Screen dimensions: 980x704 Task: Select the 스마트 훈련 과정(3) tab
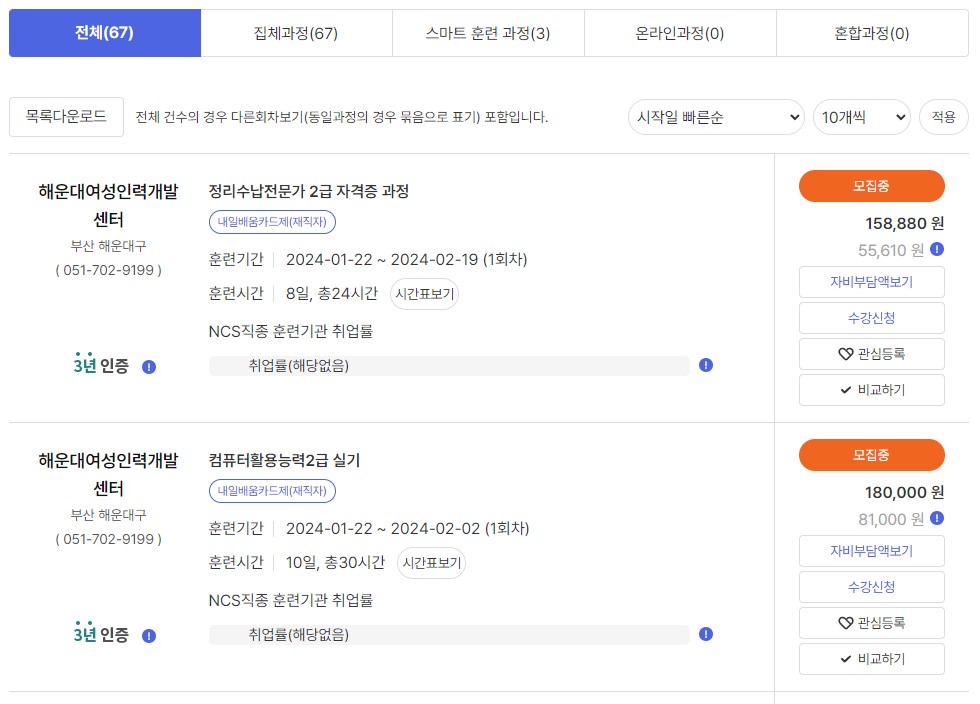[x=488, y=33]
